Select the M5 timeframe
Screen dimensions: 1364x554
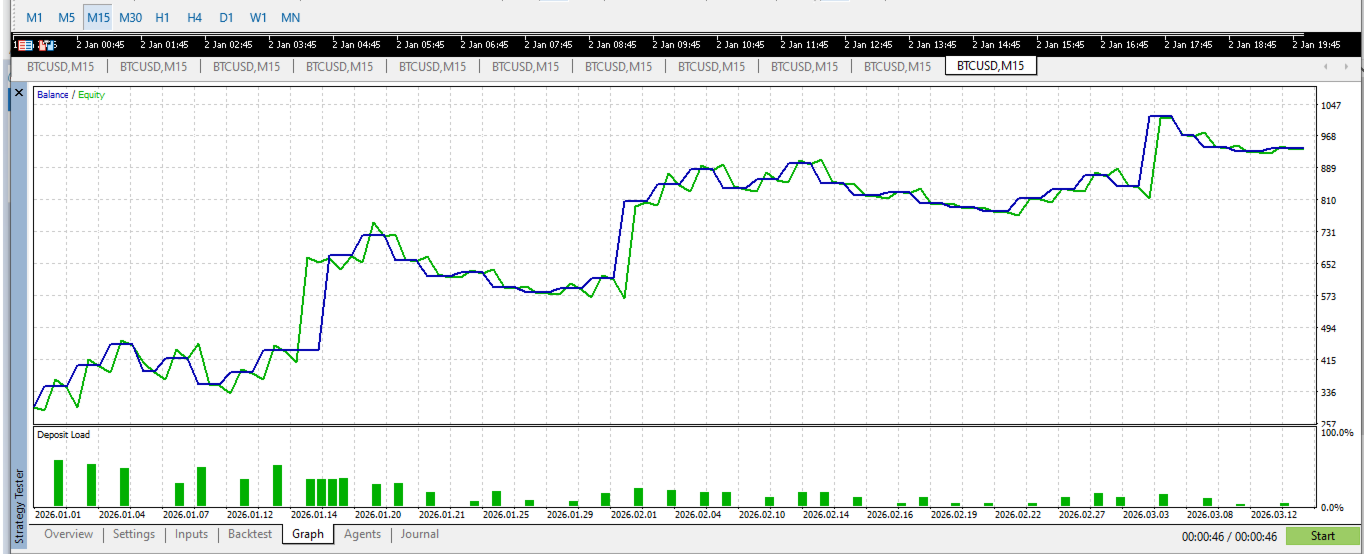(x=66, y=18)
